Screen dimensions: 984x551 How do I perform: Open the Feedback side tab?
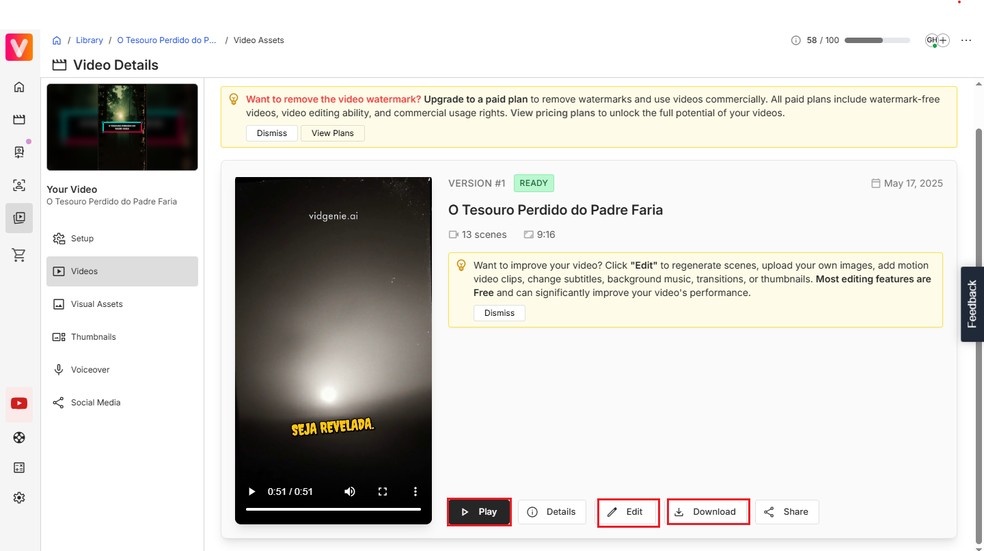pyautogui.click(x=972, y=304)
